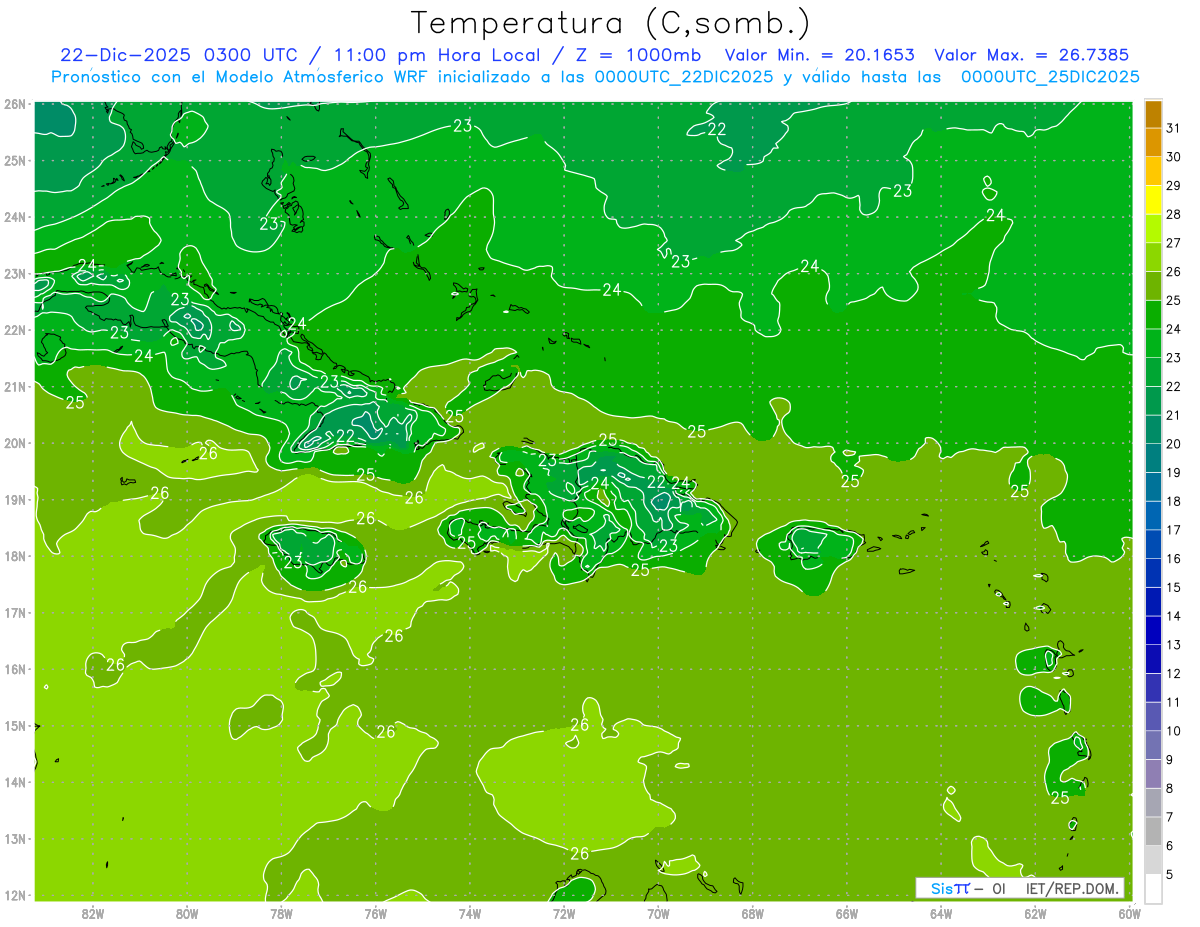Click the longitude axis label '66W'
The image size is (1200, 927).
847,913
